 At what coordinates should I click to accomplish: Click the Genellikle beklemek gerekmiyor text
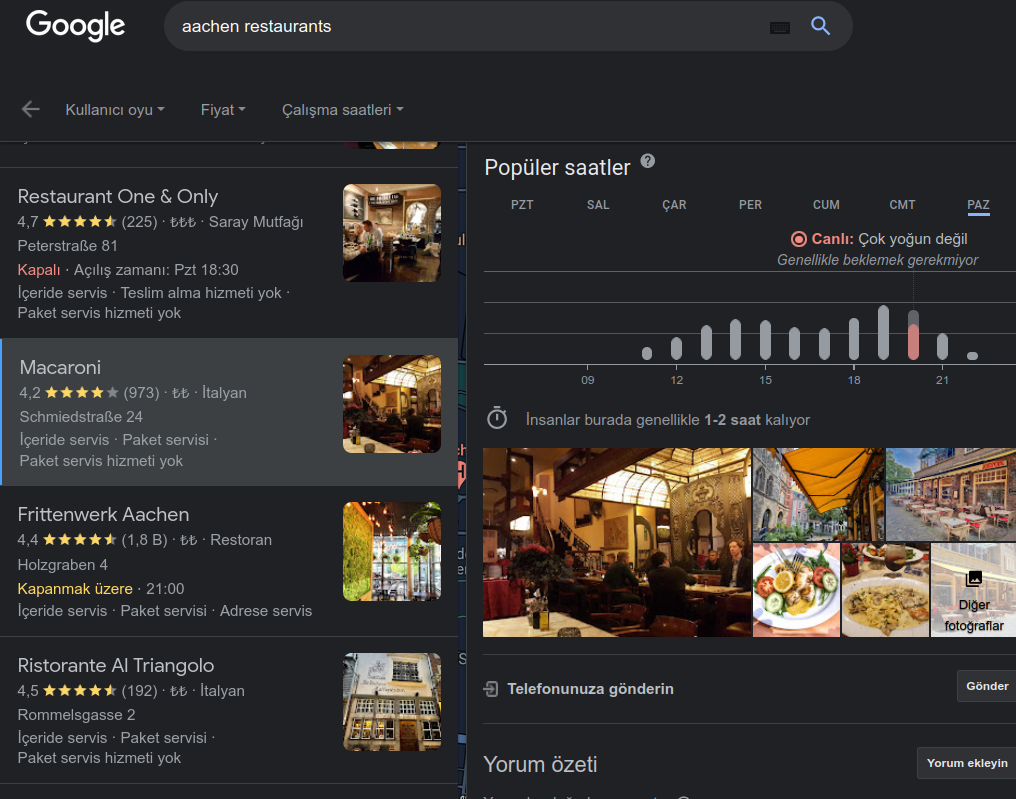(877, 260)
